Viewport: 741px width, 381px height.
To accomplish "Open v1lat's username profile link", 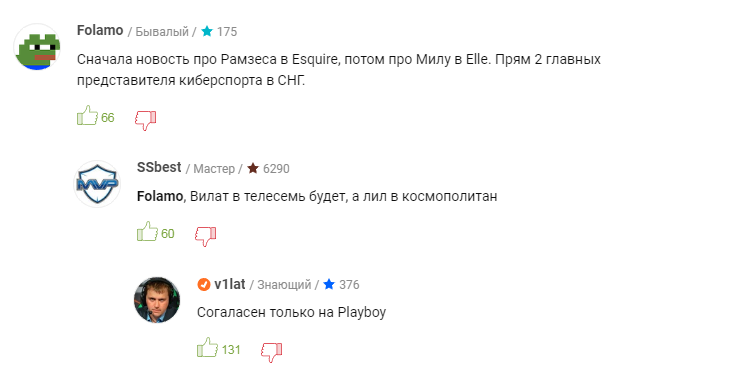I will pos(230,284).
